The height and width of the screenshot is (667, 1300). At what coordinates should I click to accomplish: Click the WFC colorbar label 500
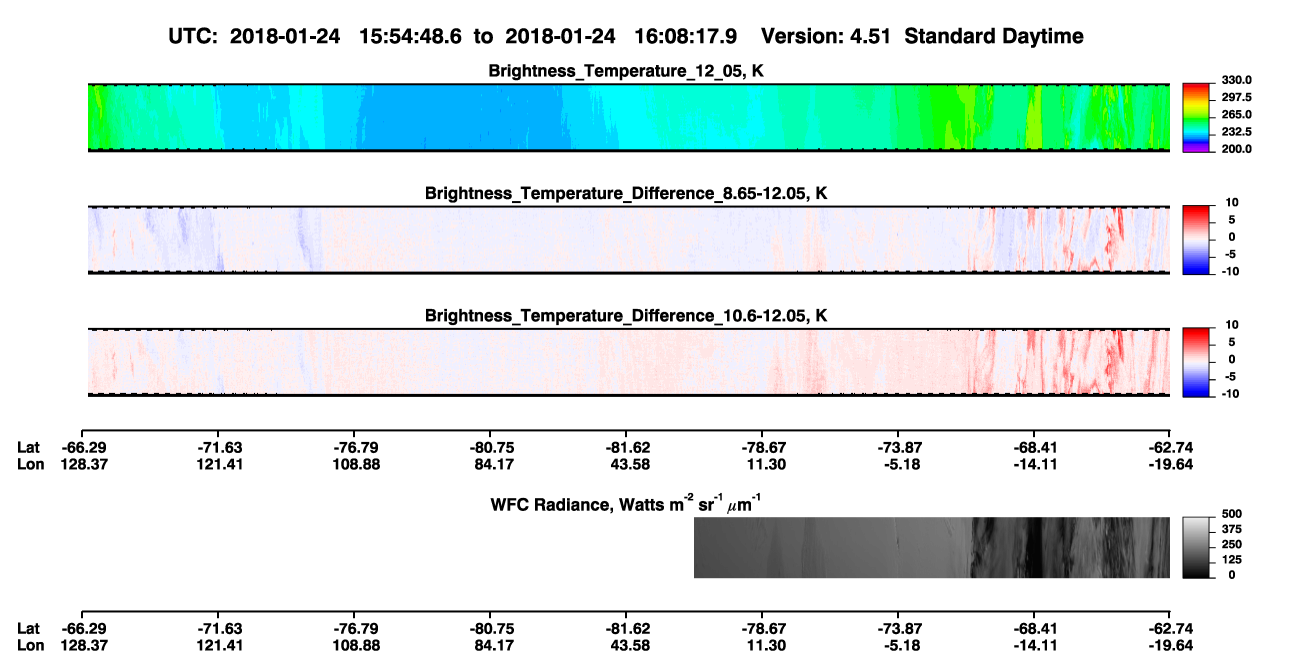[1233, 513]
